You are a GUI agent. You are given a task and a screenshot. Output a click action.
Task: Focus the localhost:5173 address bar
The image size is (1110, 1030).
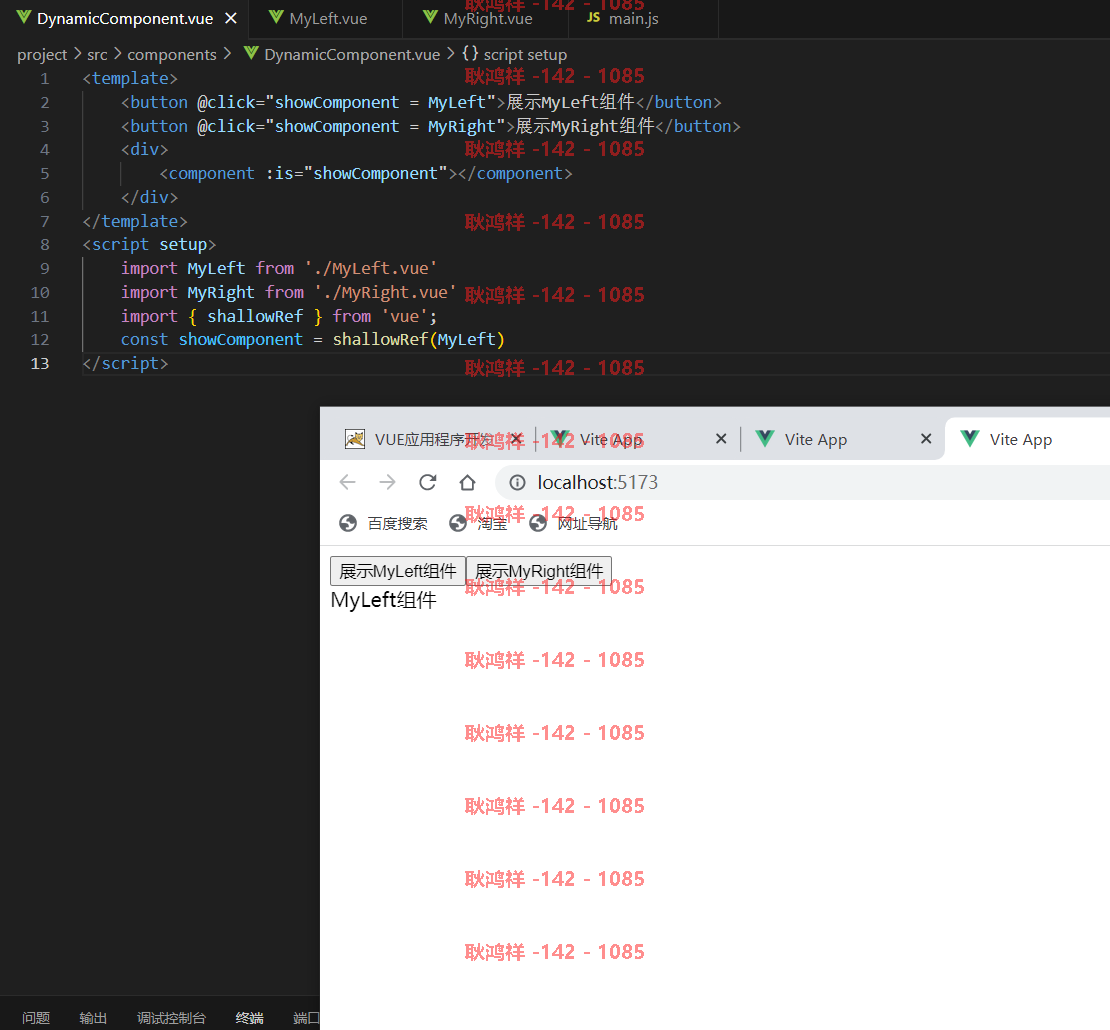(800, 483)
